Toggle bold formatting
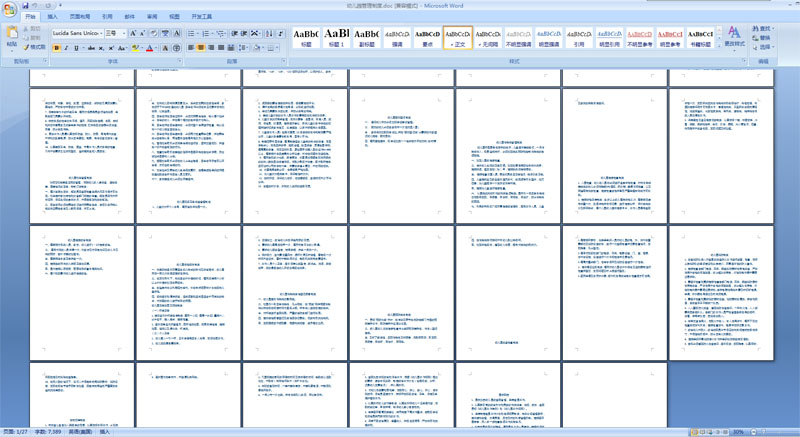 (57, 48)
